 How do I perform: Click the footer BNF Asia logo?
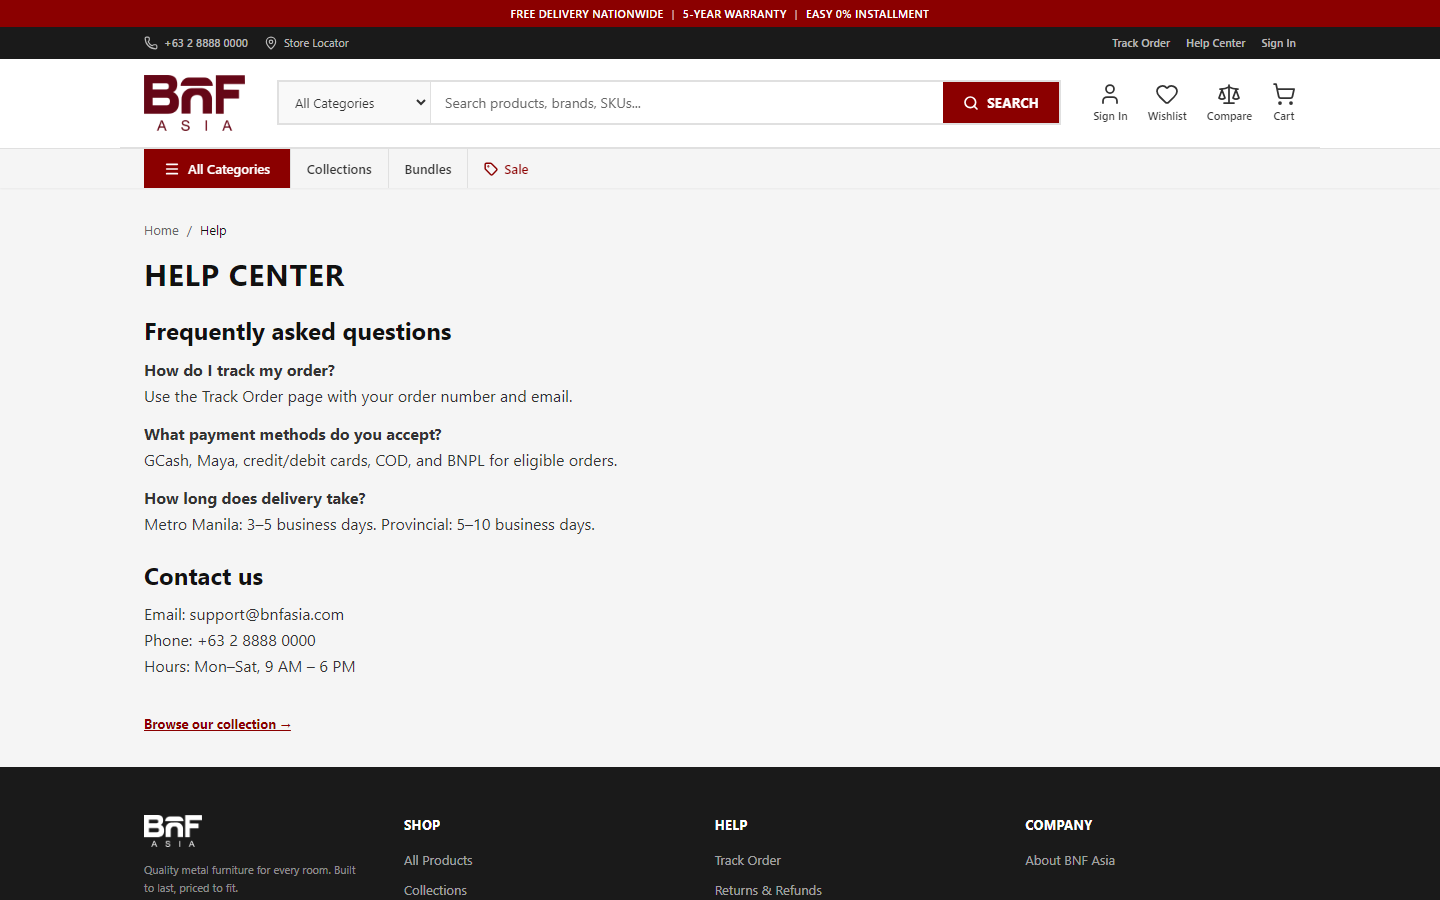173,831
